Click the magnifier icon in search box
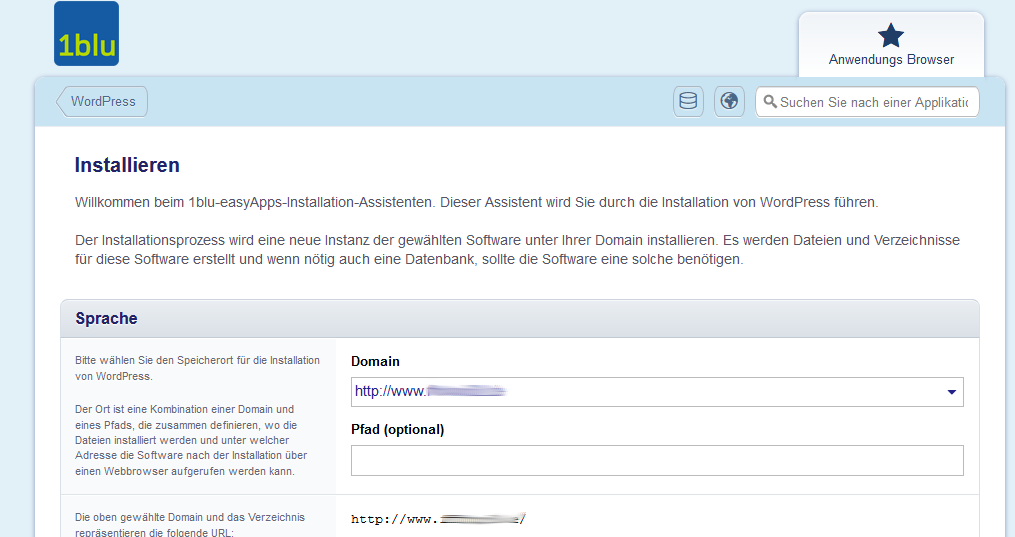Image resolution: width=1015 pixels, height=537 pixels. click(770, 102)
